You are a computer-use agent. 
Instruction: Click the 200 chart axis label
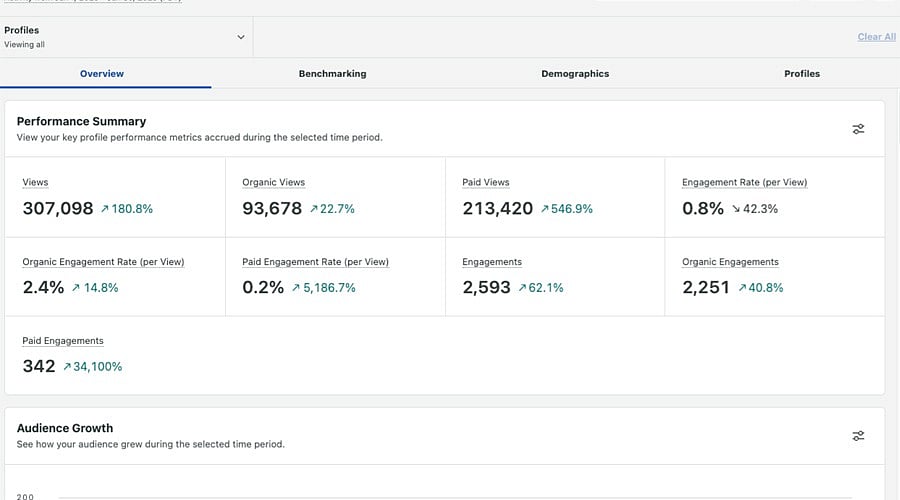(25, 496)
